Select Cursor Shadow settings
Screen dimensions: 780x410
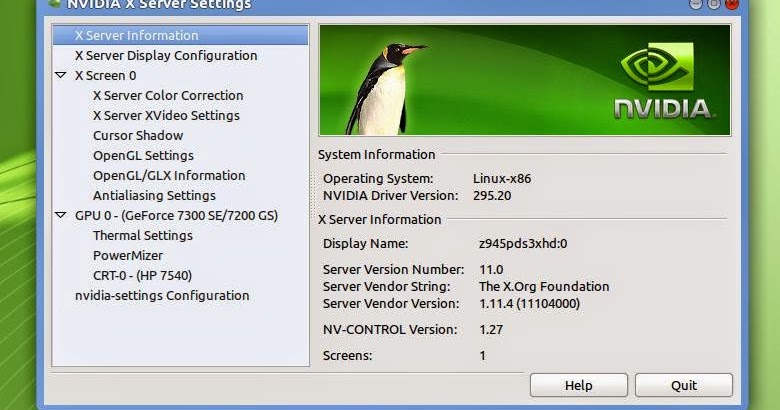pyautogui.click(x=138, y=135)
